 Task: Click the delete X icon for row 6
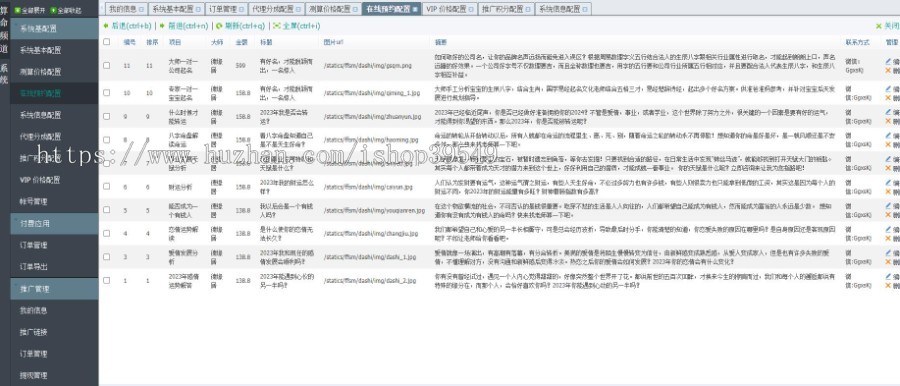pyautogui.click(x=888, y=191)
